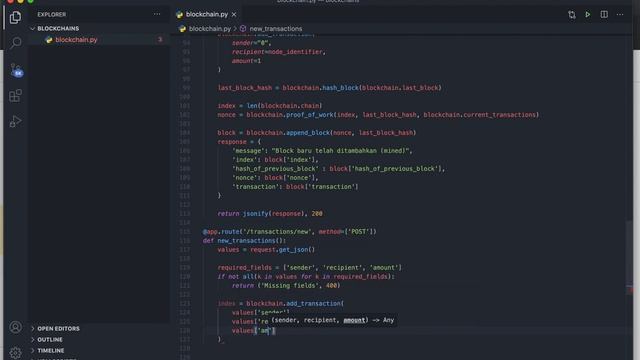Click the 'last_block_hash = blockchain.hash_block' line

[x=329, y=88]
